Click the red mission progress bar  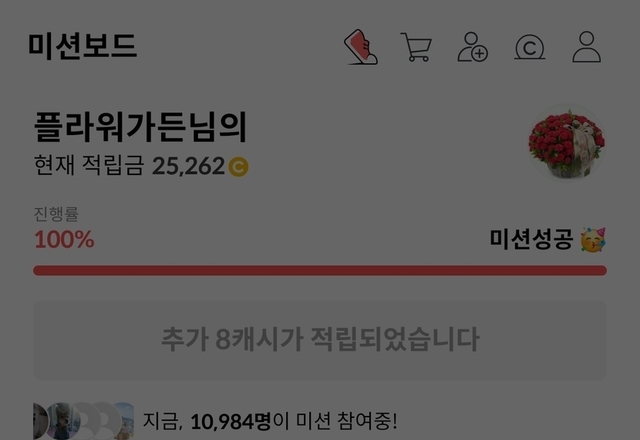coord(320,271)
